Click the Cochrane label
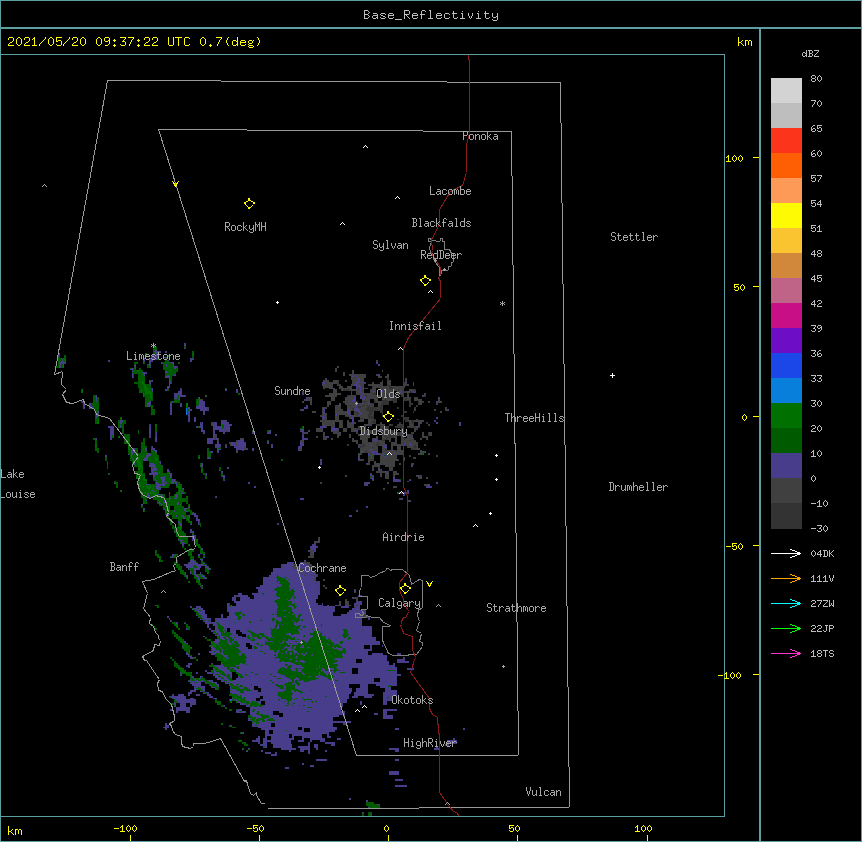Screen dimensions: 862x842 coord(322,568)
